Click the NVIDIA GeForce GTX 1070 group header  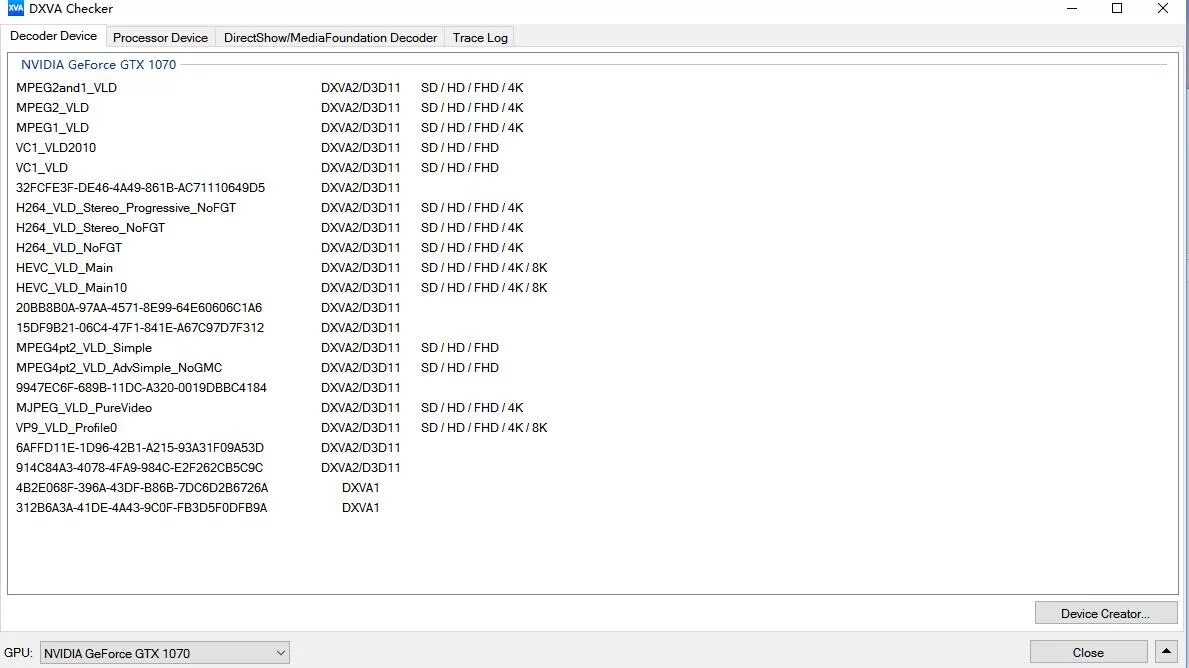tap(99, 64)
